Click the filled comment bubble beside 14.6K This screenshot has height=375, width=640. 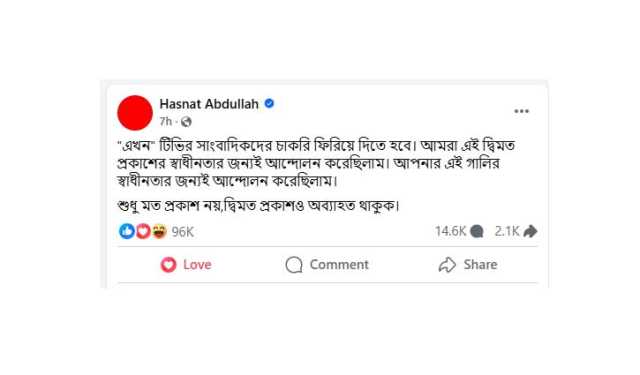[x=477, y=231]
